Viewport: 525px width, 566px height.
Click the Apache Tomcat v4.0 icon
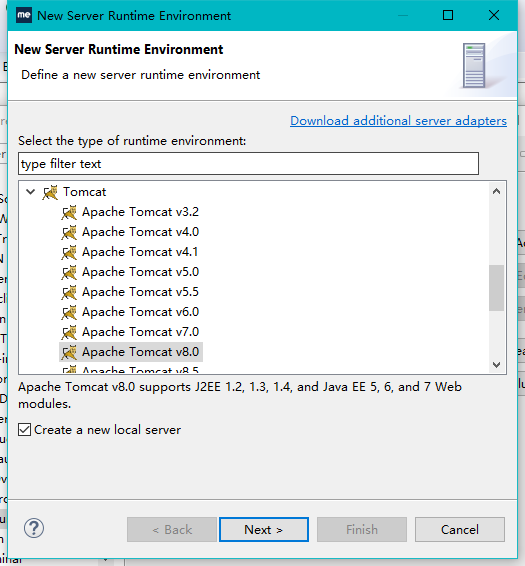[69, 232]
